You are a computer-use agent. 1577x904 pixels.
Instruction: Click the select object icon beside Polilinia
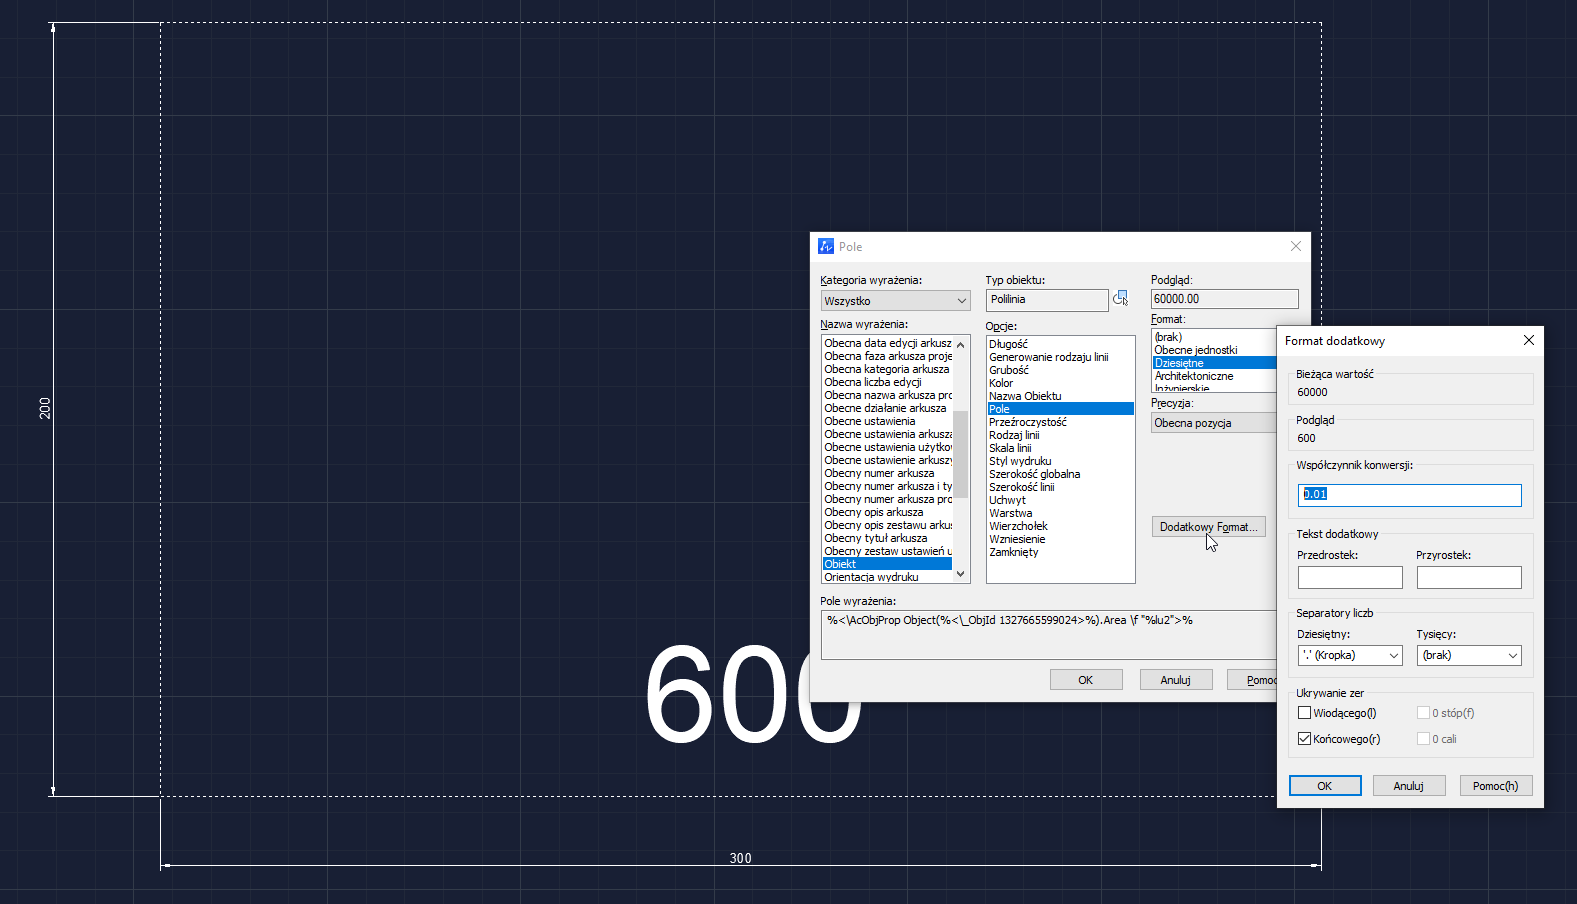[1120, 299]
